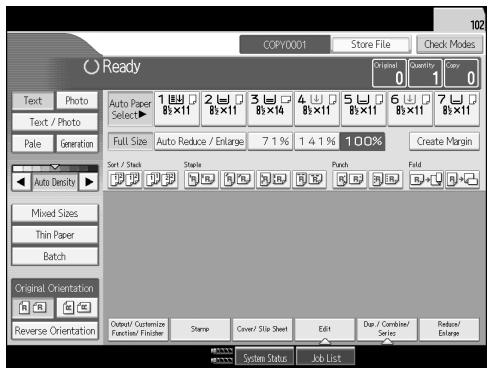Screen dimensions: 493x370
Task: Select the half Fold icon
Action: pyautogui.click(x=426, y=180)
